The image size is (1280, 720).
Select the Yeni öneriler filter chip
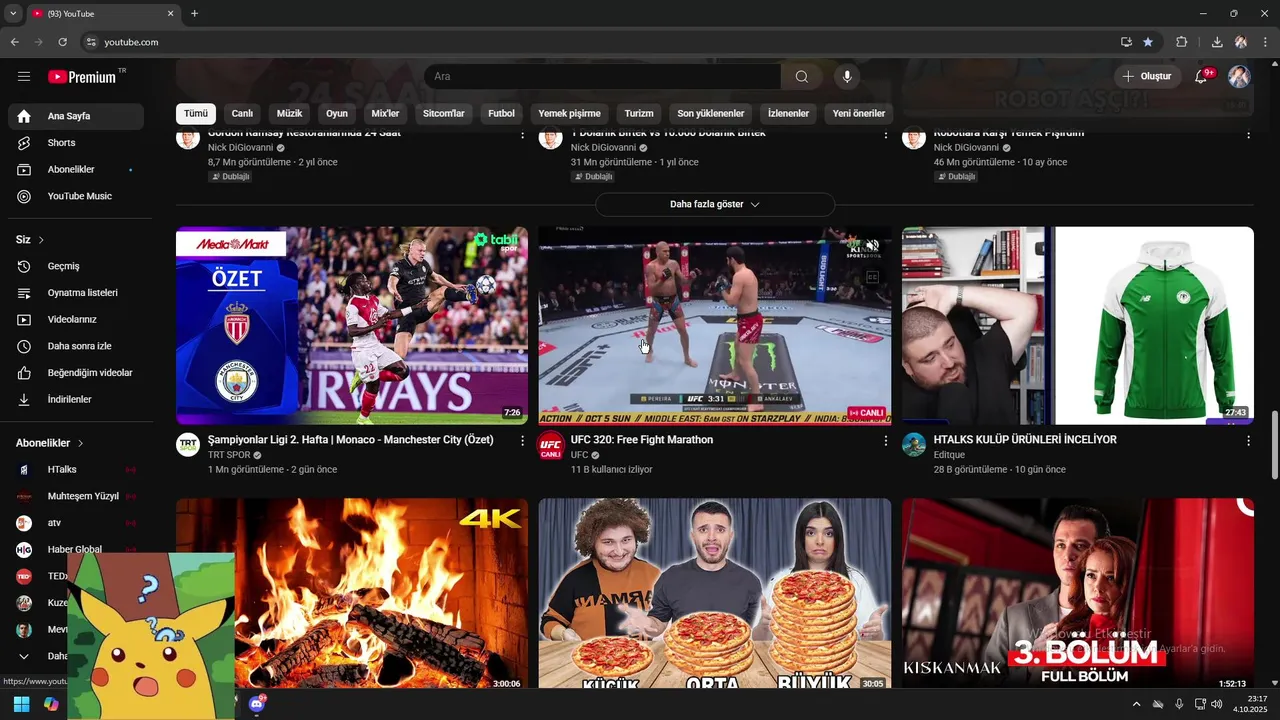(x=859, y=114)
